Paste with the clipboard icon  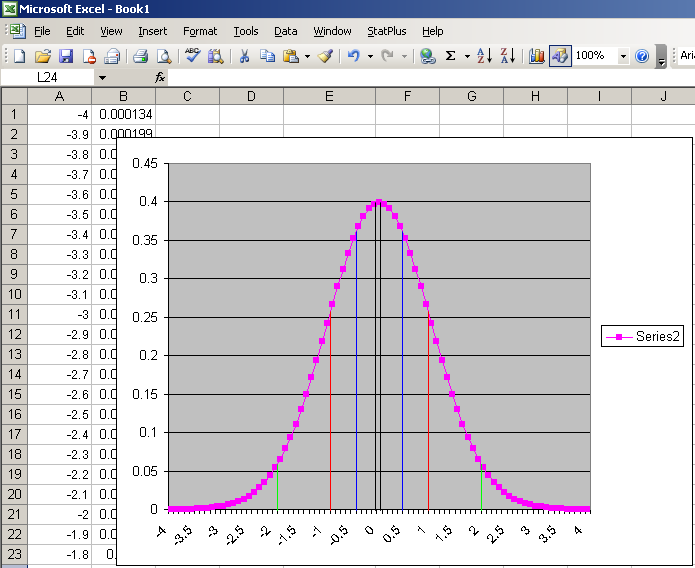pyautogui.click(x=291, y=56)
